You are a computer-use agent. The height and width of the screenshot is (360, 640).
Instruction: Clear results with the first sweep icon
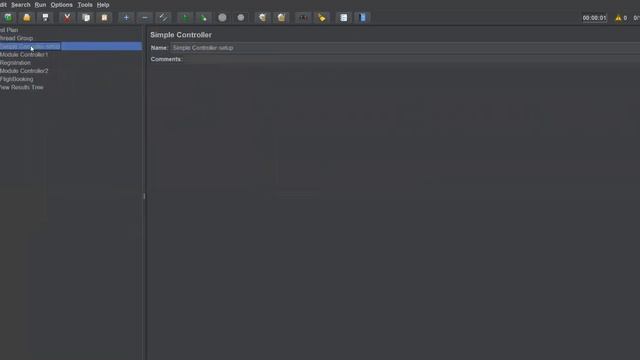[262, 18]
